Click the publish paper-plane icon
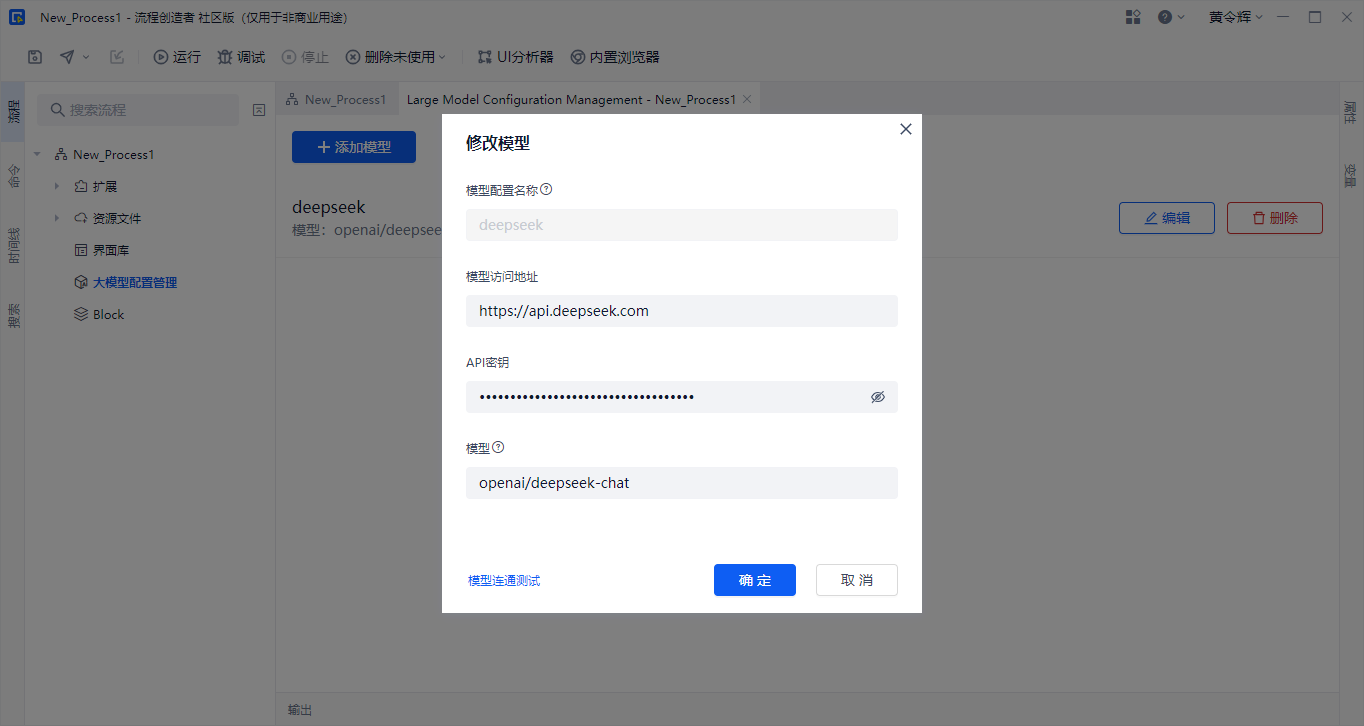1364x726 pixels. 67,57
